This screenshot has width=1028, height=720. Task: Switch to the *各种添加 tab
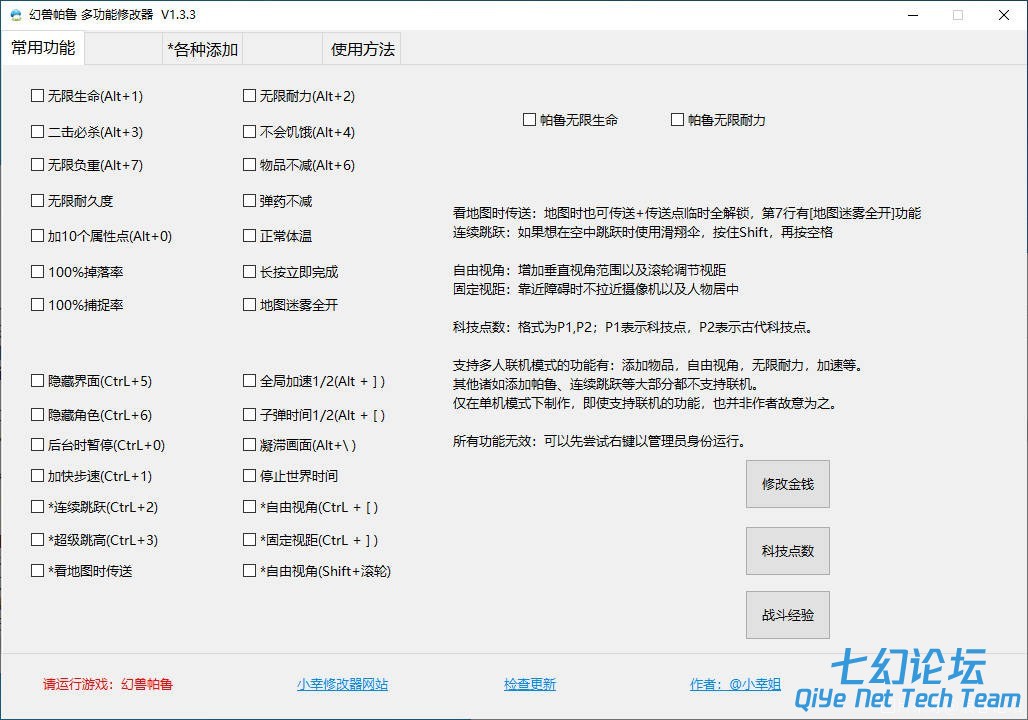(x=203, y=49)
